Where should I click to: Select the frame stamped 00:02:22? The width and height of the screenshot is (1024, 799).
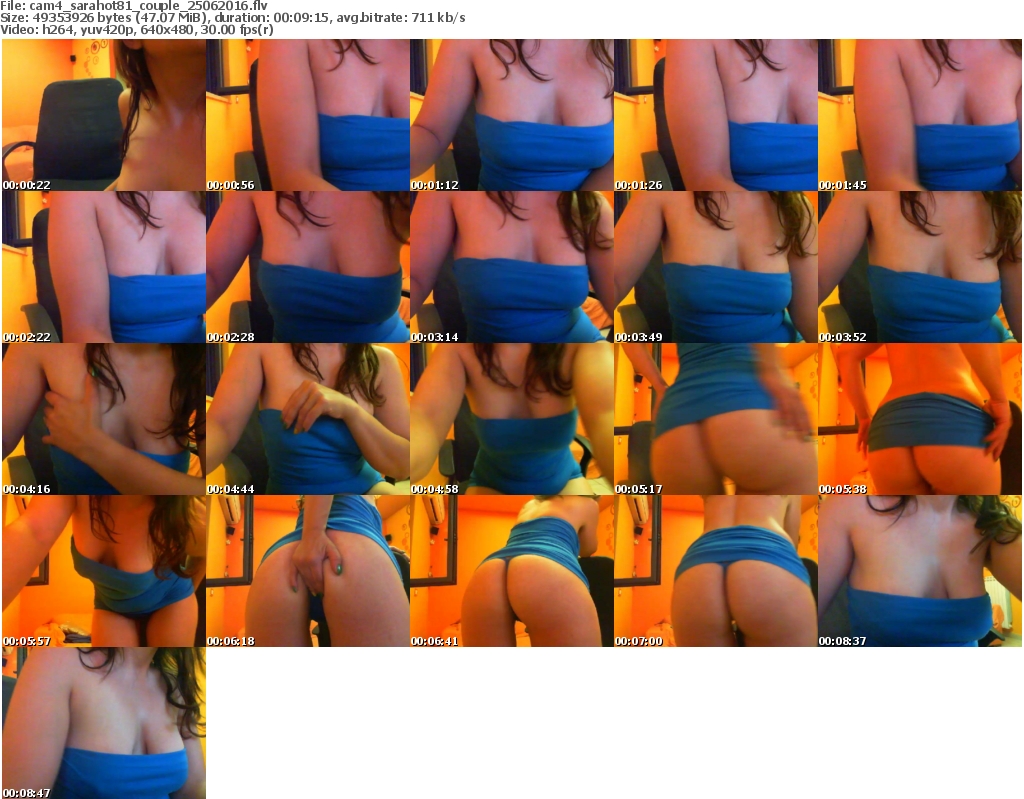point(104,267)
